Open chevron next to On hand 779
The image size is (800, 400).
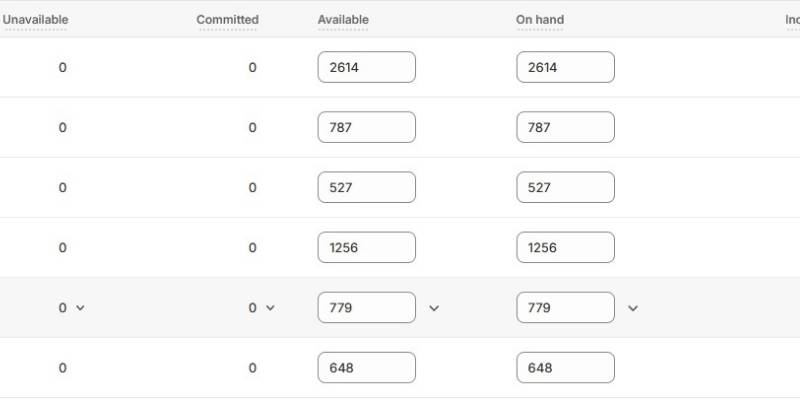[x=633, y=308]
